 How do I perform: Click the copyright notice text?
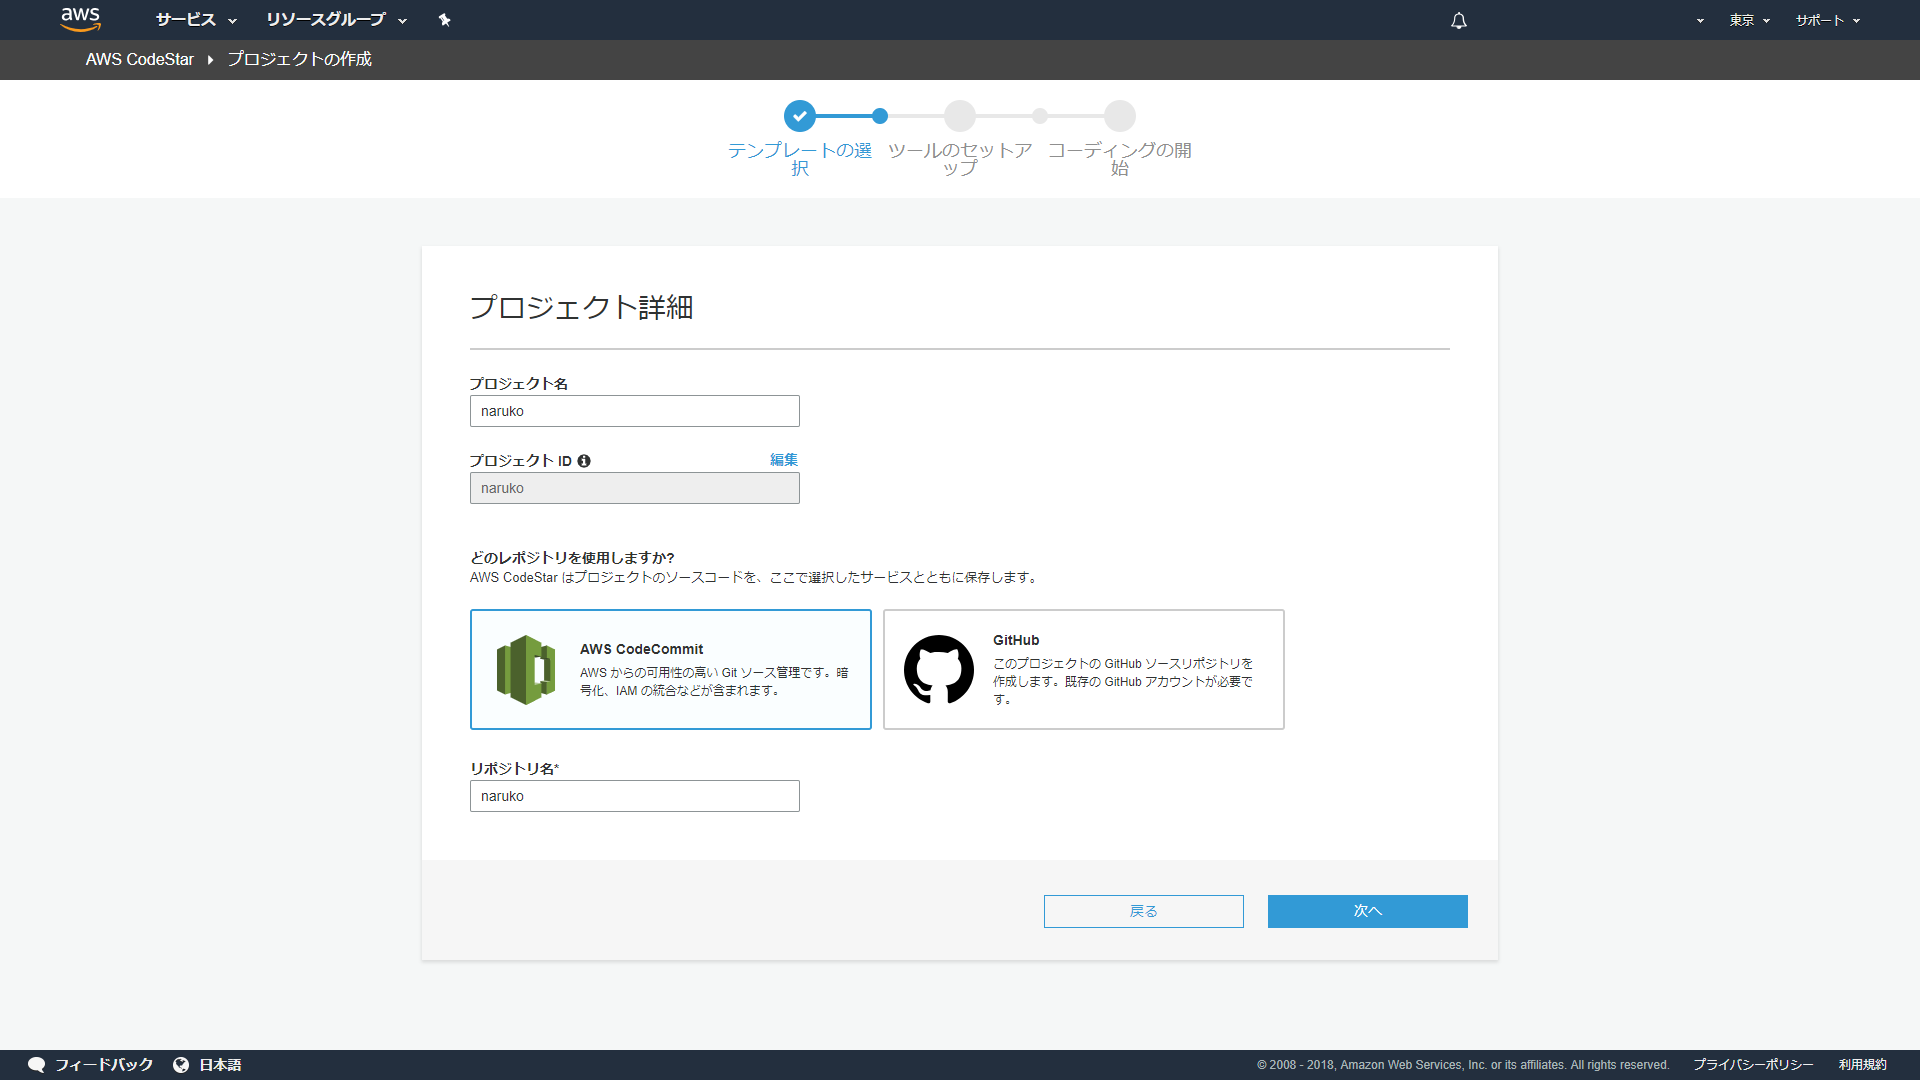pyautogui.click(x=1463, y=1065)
